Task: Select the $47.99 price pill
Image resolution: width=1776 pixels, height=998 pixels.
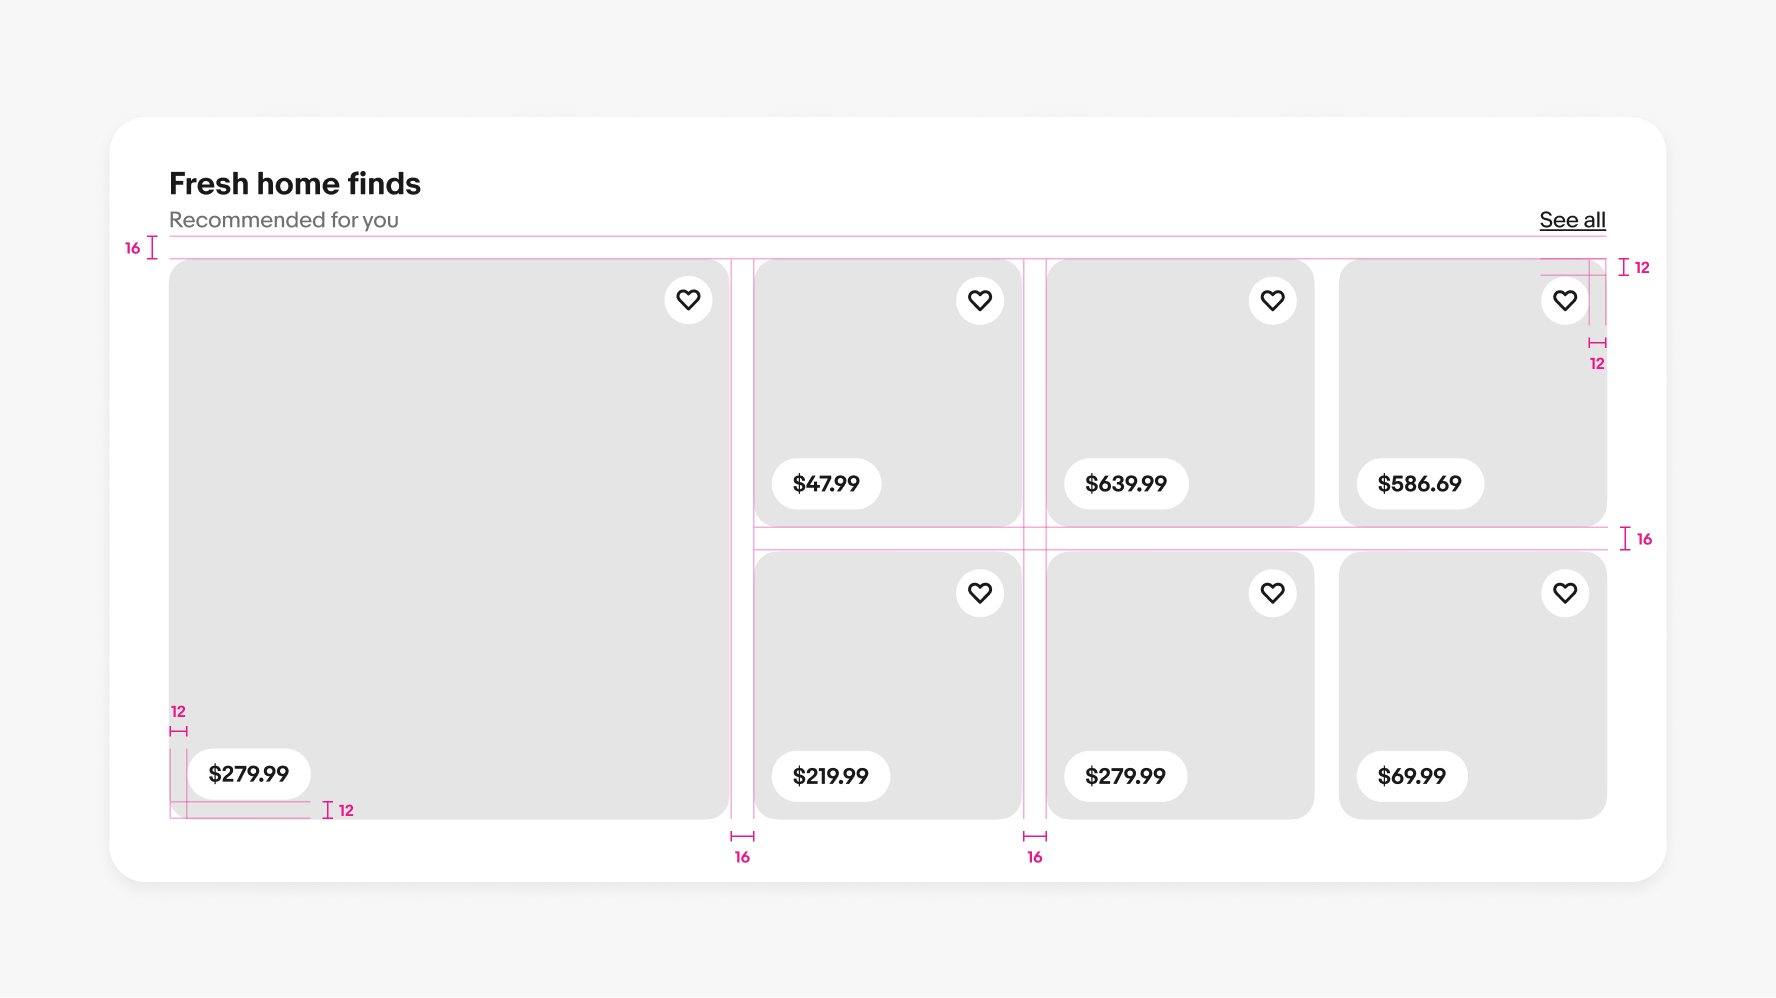Action: [826, 483]
